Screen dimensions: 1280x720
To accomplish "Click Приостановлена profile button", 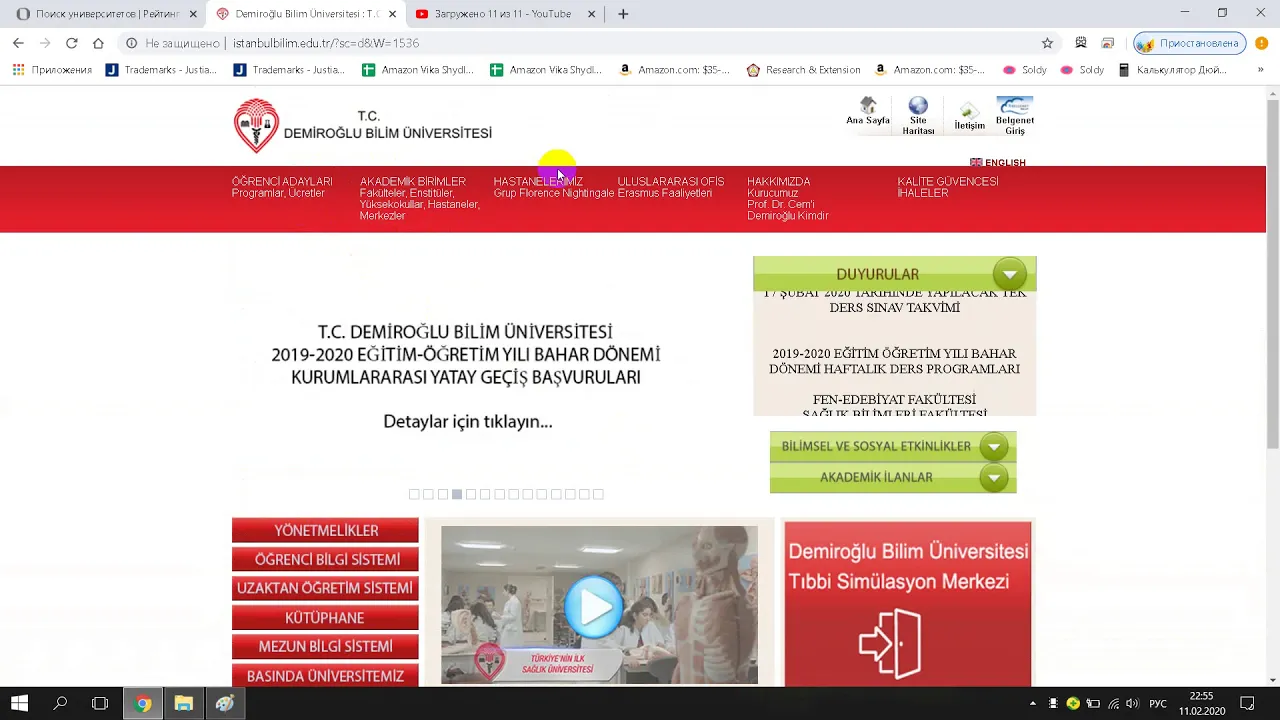I will [1190, 43].
